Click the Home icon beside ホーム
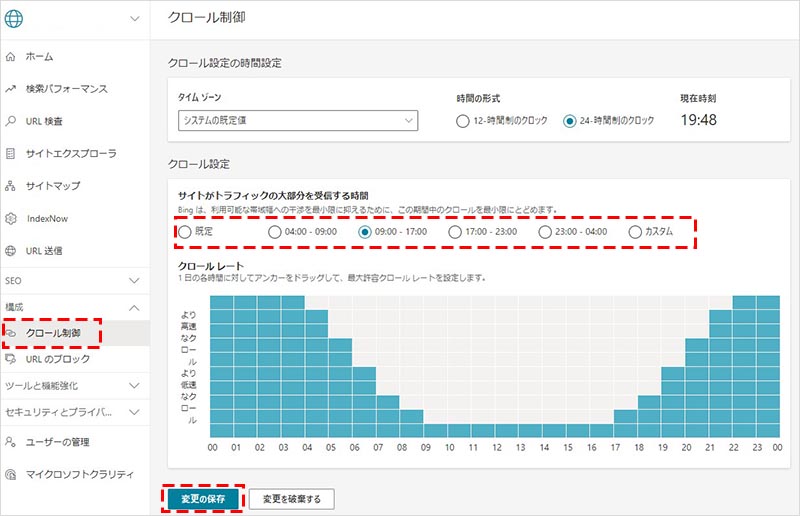The image size is (800, 516). click(x=10, y=56)
